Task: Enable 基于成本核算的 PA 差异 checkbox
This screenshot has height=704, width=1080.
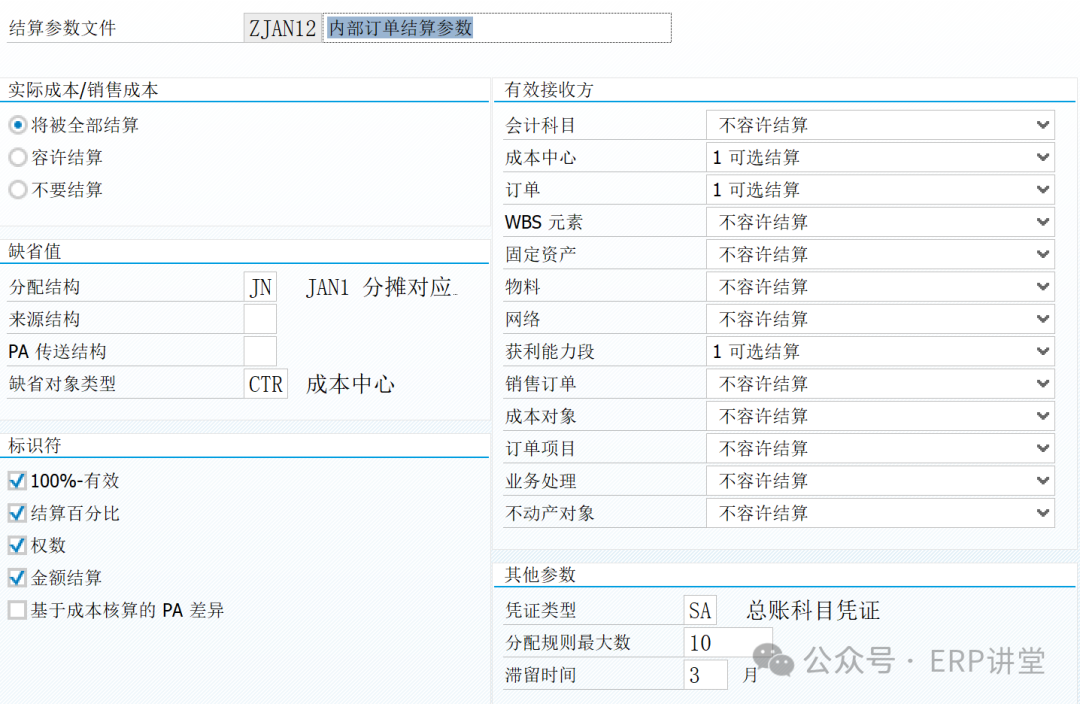Action: click(17, 609)
